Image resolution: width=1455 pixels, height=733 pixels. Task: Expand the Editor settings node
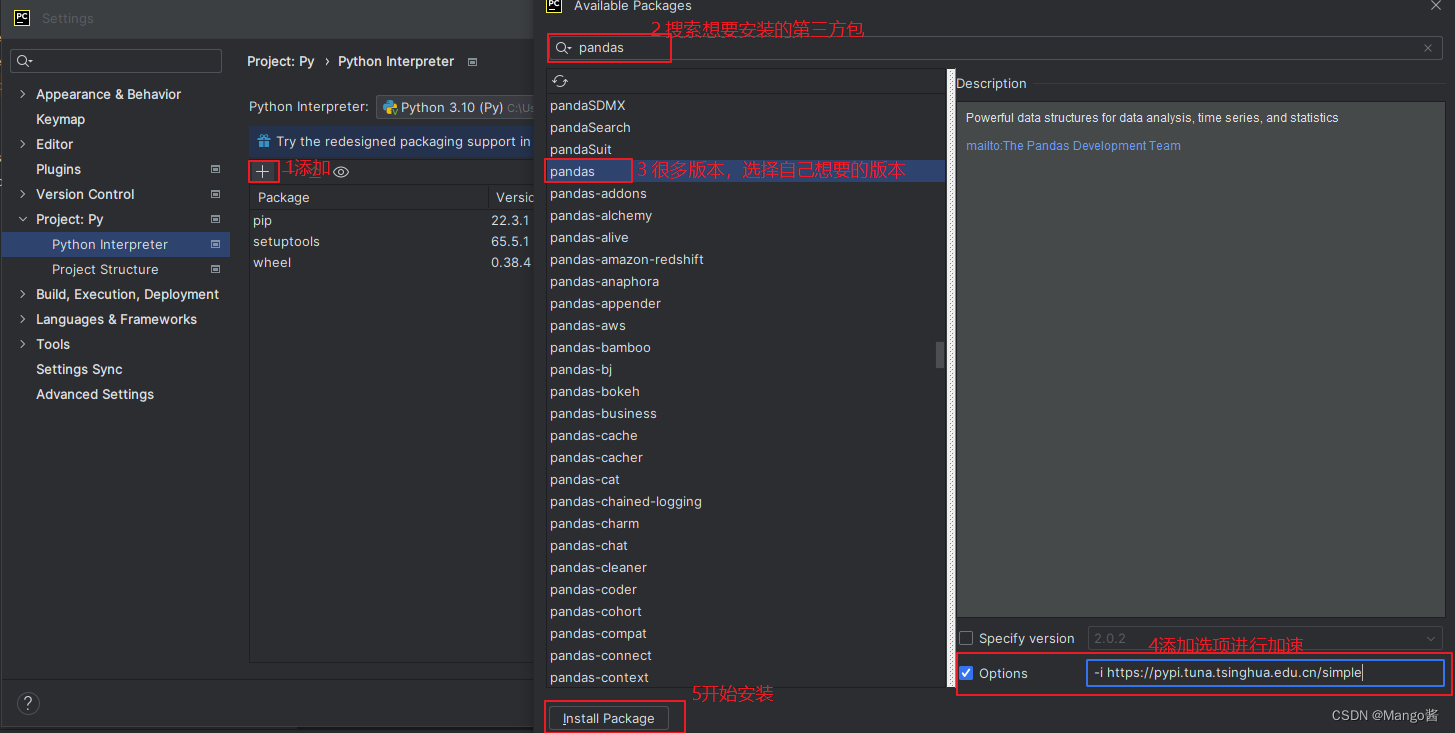(x=23, y=144)
